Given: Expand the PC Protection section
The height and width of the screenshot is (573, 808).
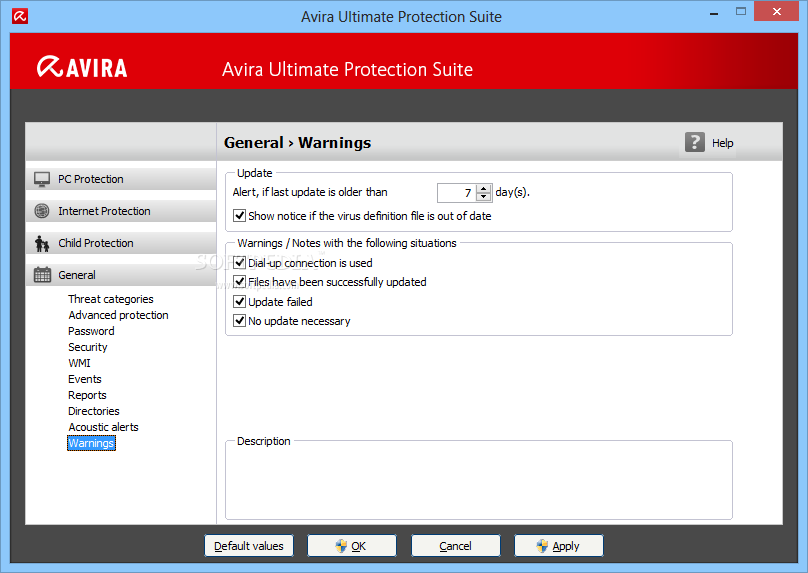Looking at the screenshot, I should (121, 179).
